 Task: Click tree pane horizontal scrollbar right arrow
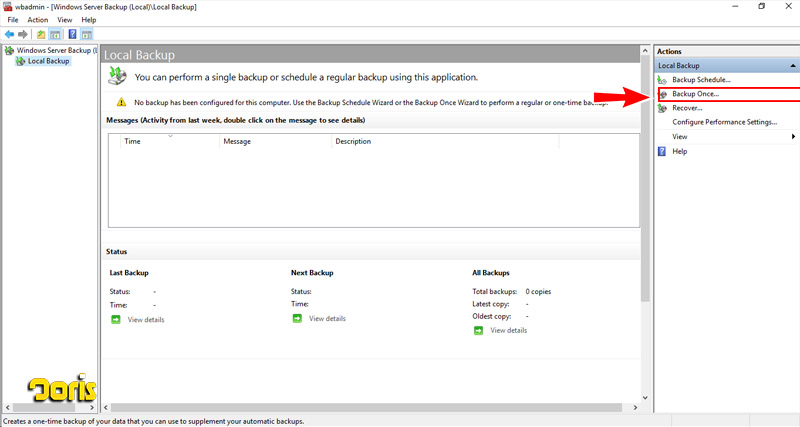[x=92, y=408]
